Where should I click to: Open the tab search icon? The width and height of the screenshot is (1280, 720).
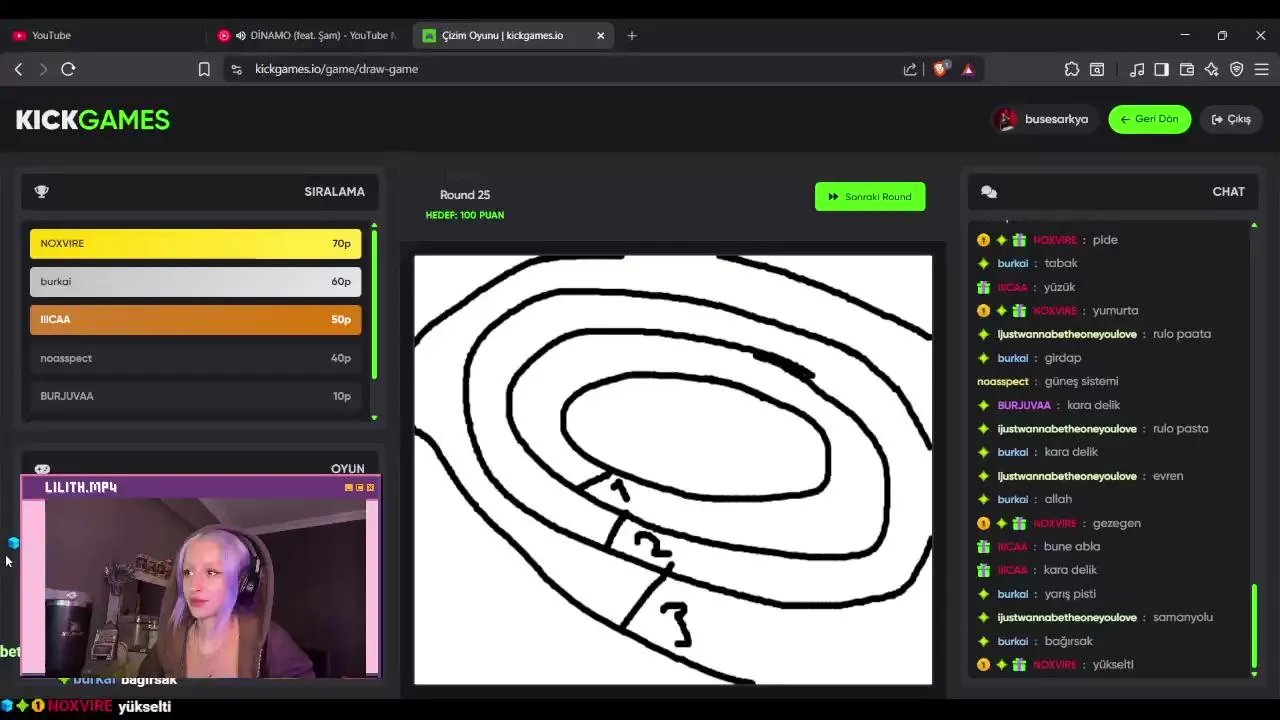[1097, 69]
